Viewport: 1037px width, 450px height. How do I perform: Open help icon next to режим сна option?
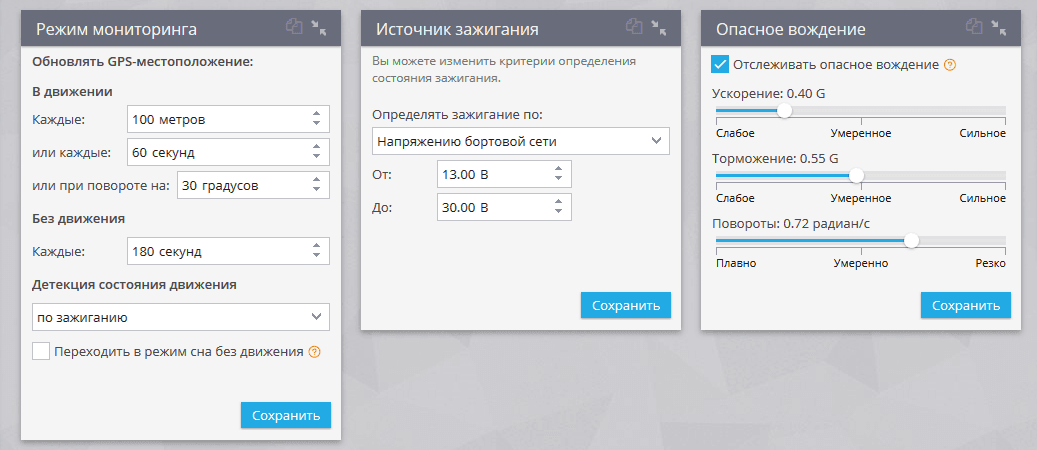click(315, 352)
